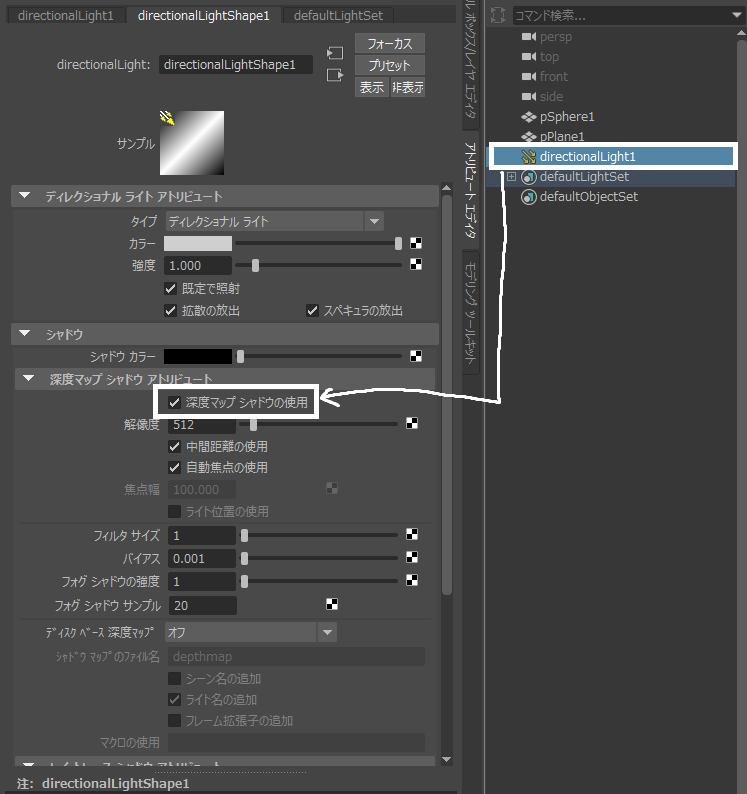
Task: Open texture map button for カラー
Action: [416, 243]
